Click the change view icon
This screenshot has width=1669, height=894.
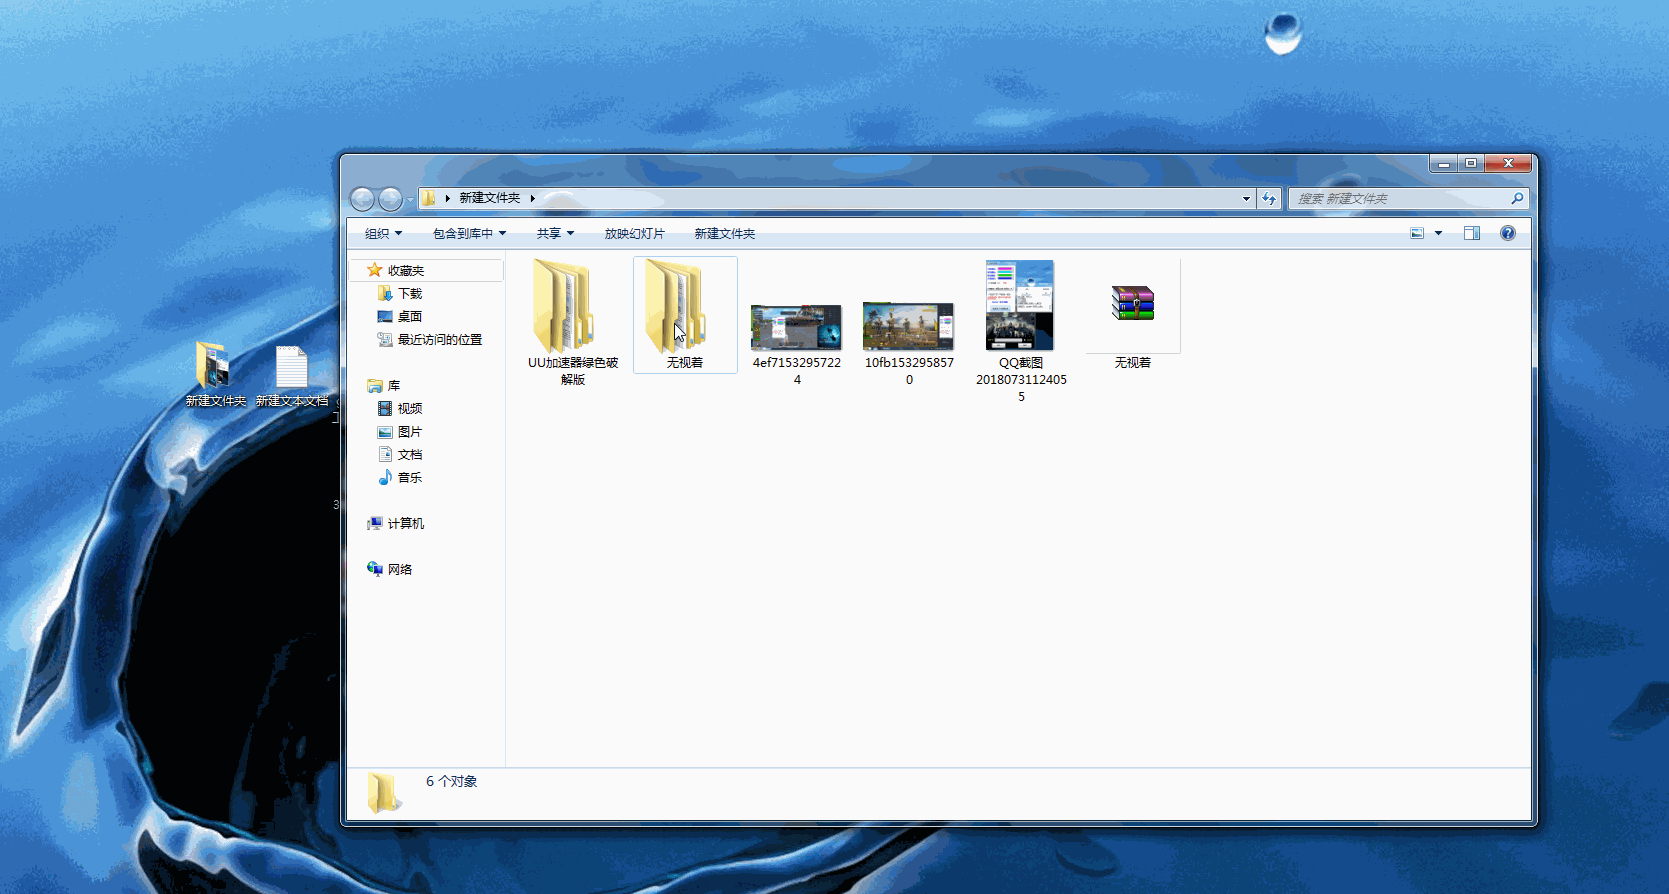[1417, 233]
